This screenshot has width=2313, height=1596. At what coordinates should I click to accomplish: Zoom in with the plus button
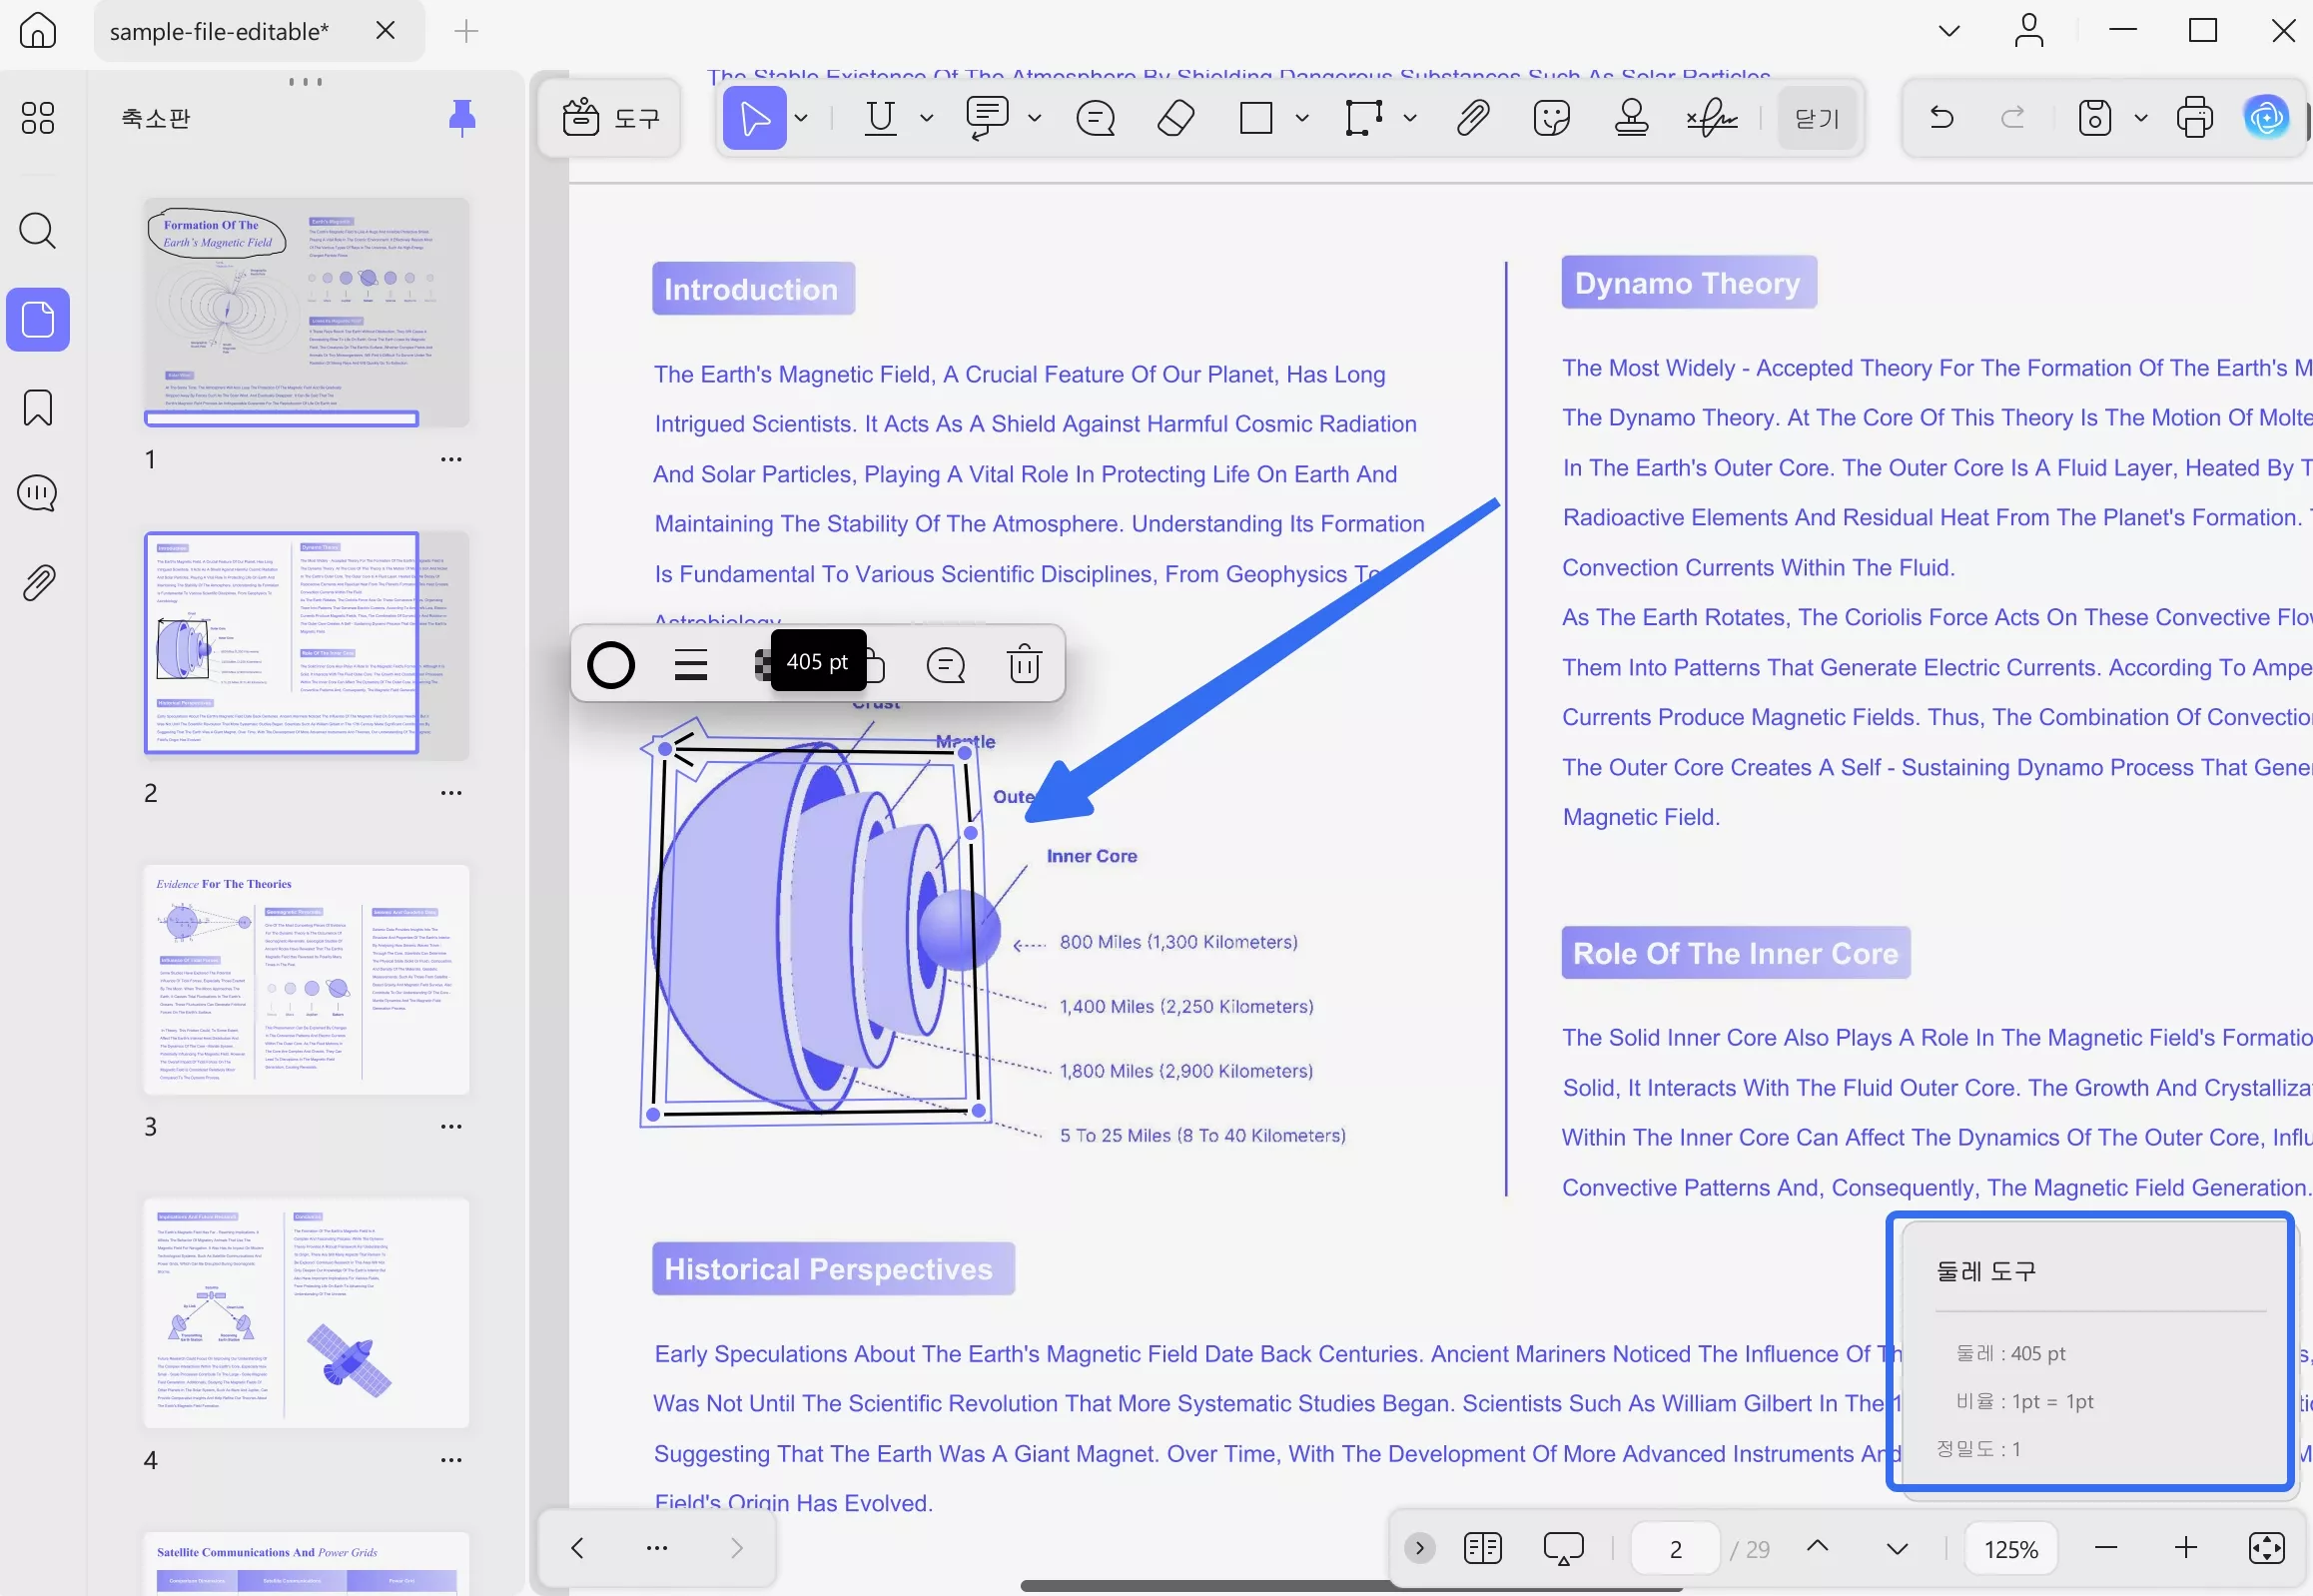(2186, 1548)
